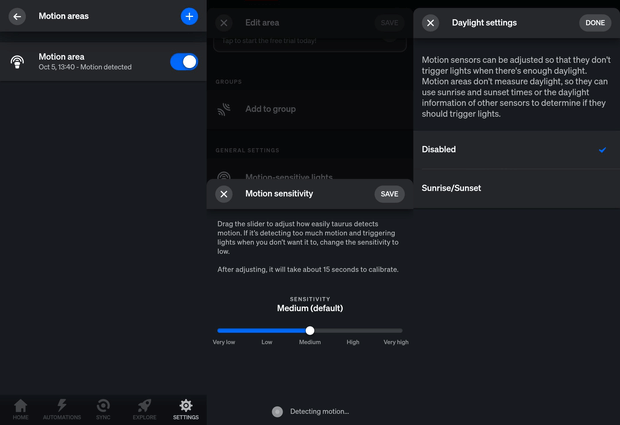Open the Home tab
Viewport: 620px width, 425px height.
[x=21, y=410]
